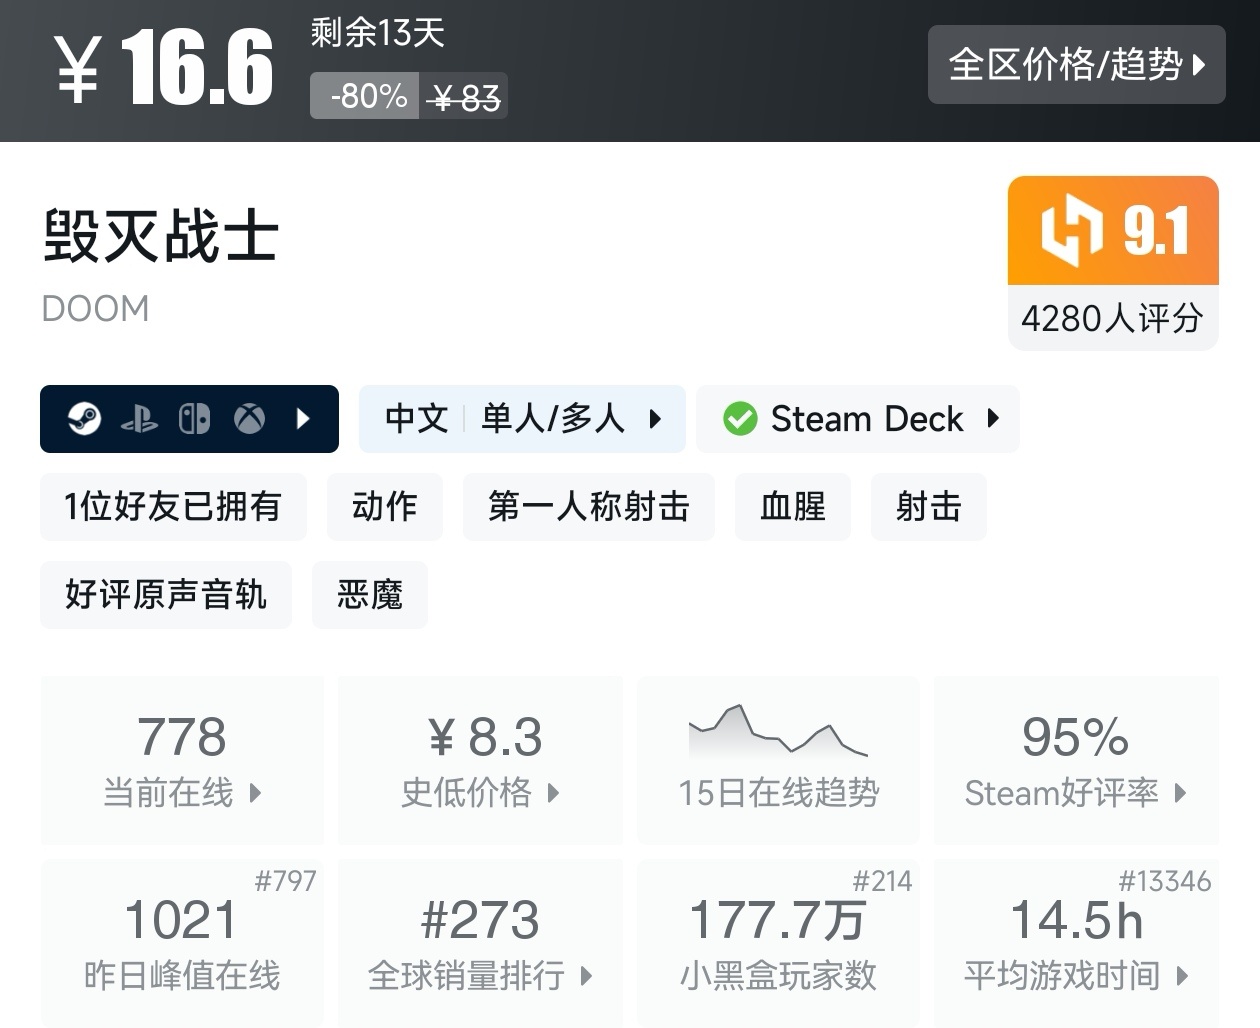Viewport: 1260px width, 1028px height.
Task: Click the Xbox platform icon
Action: coord(249,419)
